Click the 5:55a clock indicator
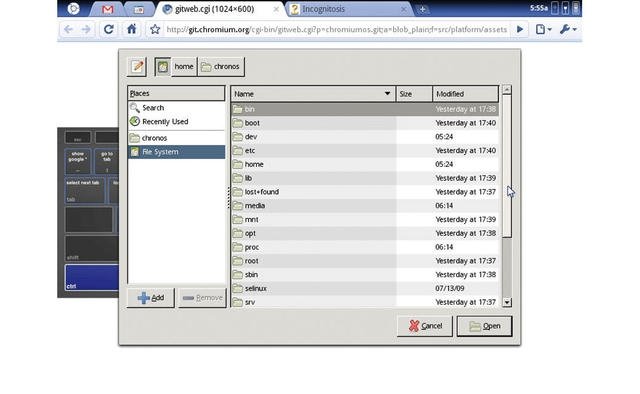Viewport: 640px width, 394px height. point(538,8)
